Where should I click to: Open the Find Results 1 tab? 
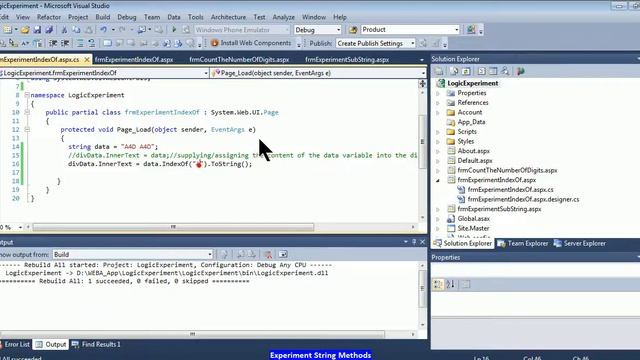click(x=97, y=344)
